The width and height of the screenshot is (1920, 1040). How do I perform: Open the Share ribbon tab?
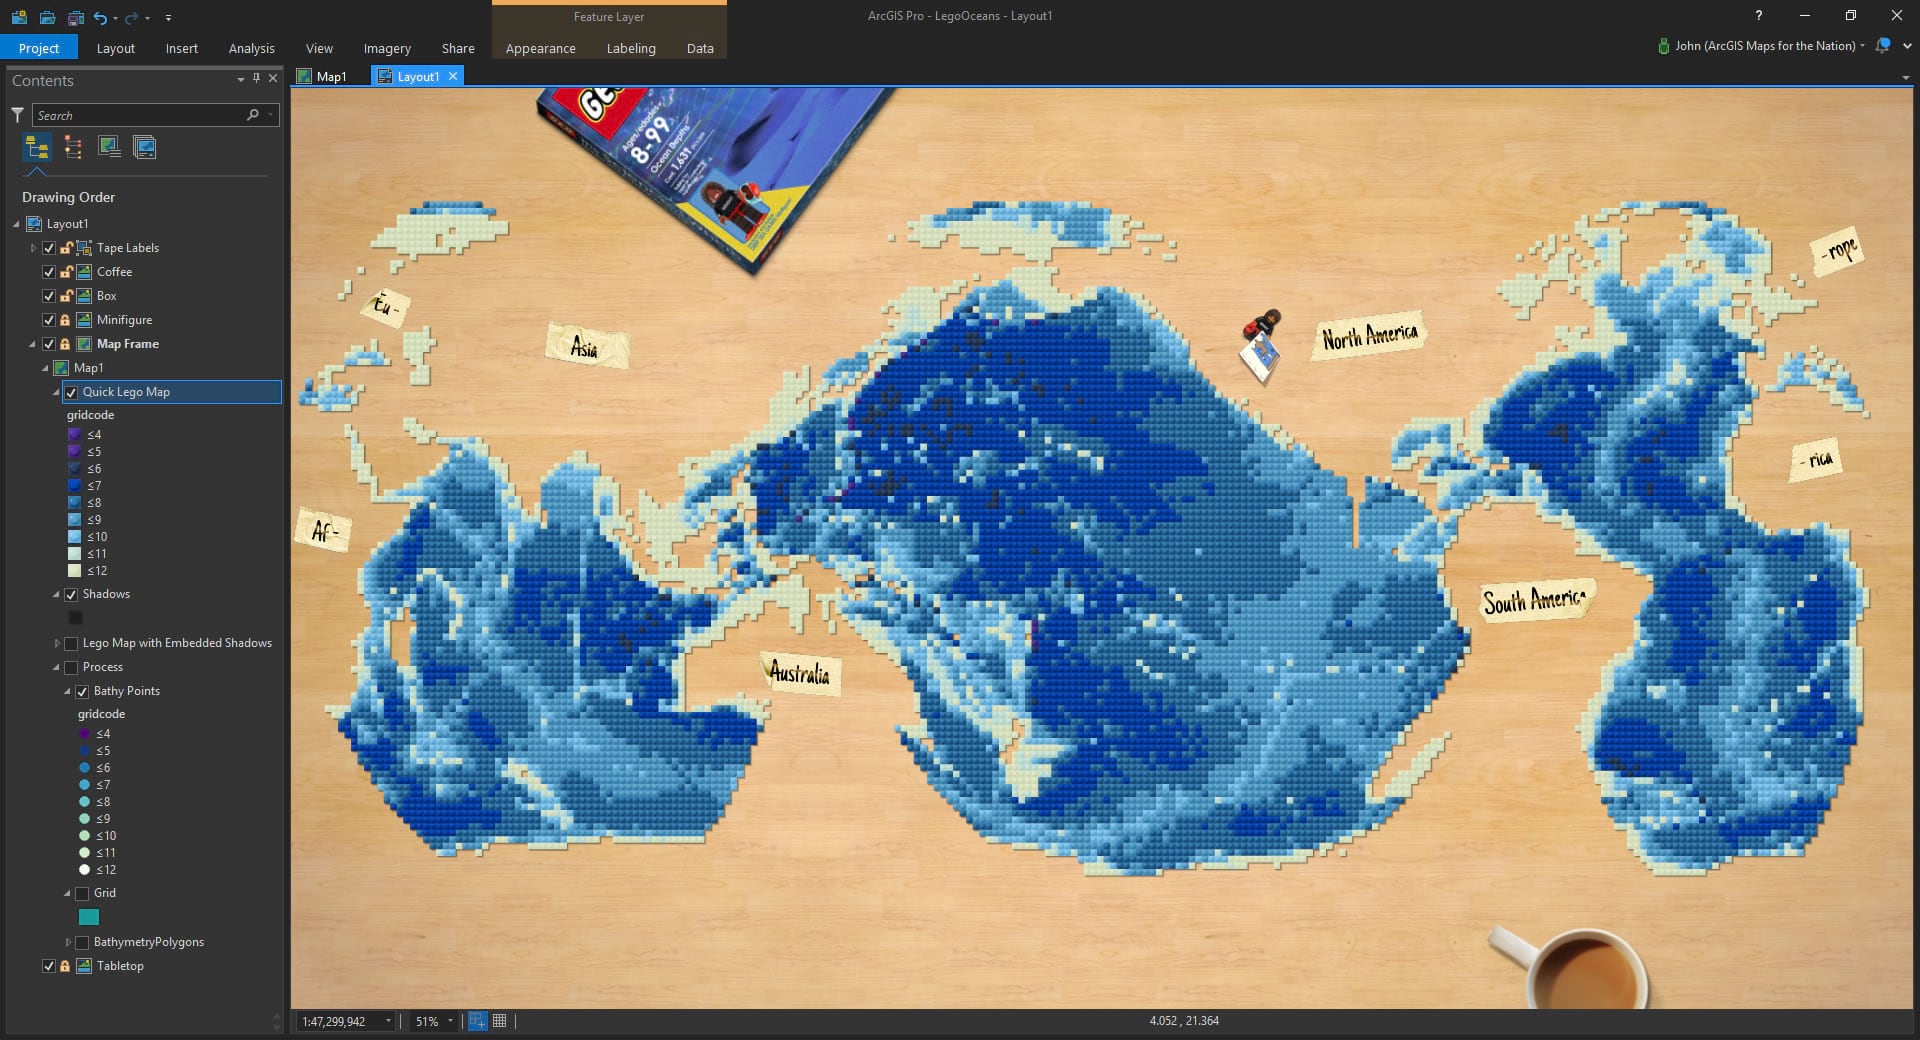(458, 48)
